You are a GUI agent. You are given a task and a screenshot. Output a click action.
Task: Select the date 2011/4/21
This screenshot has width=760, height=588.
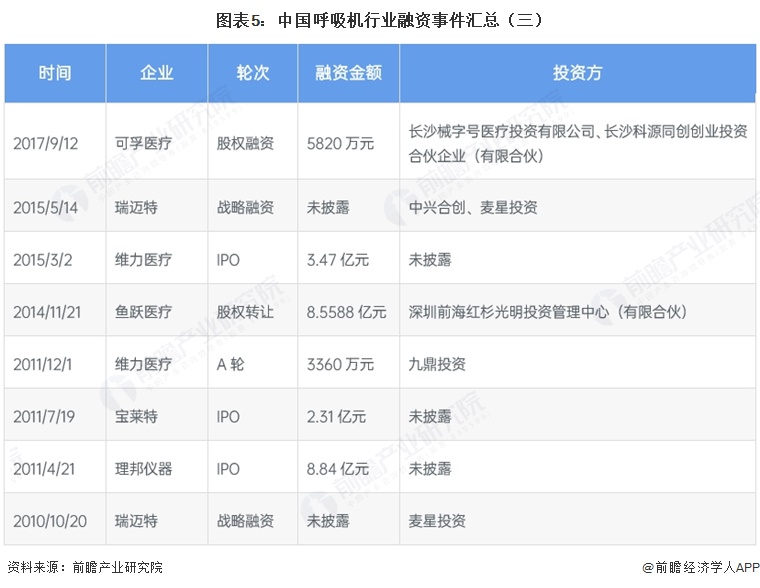pos(44,469)
